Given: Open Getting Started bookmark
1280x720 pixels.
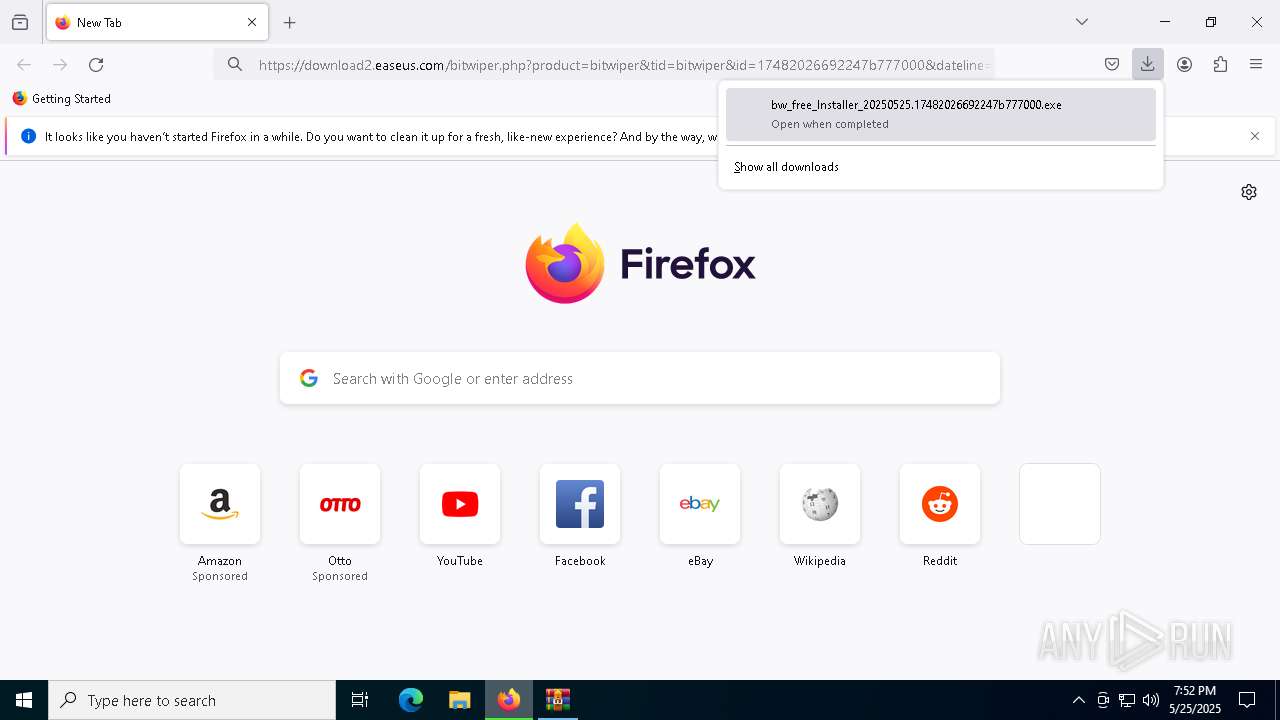Looking at the screenshot, I should pos(62,99).
